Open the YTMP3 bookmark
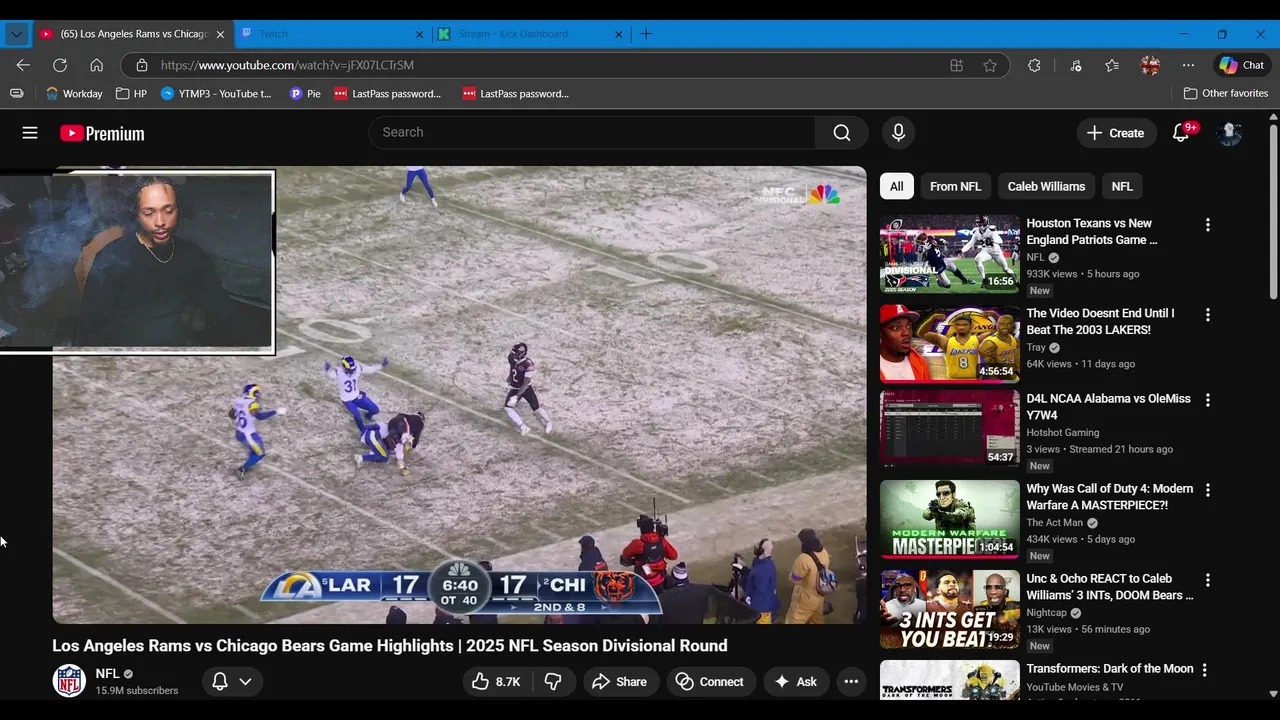Viewport: 1280px width, 720px height. (x=216, y=94)
